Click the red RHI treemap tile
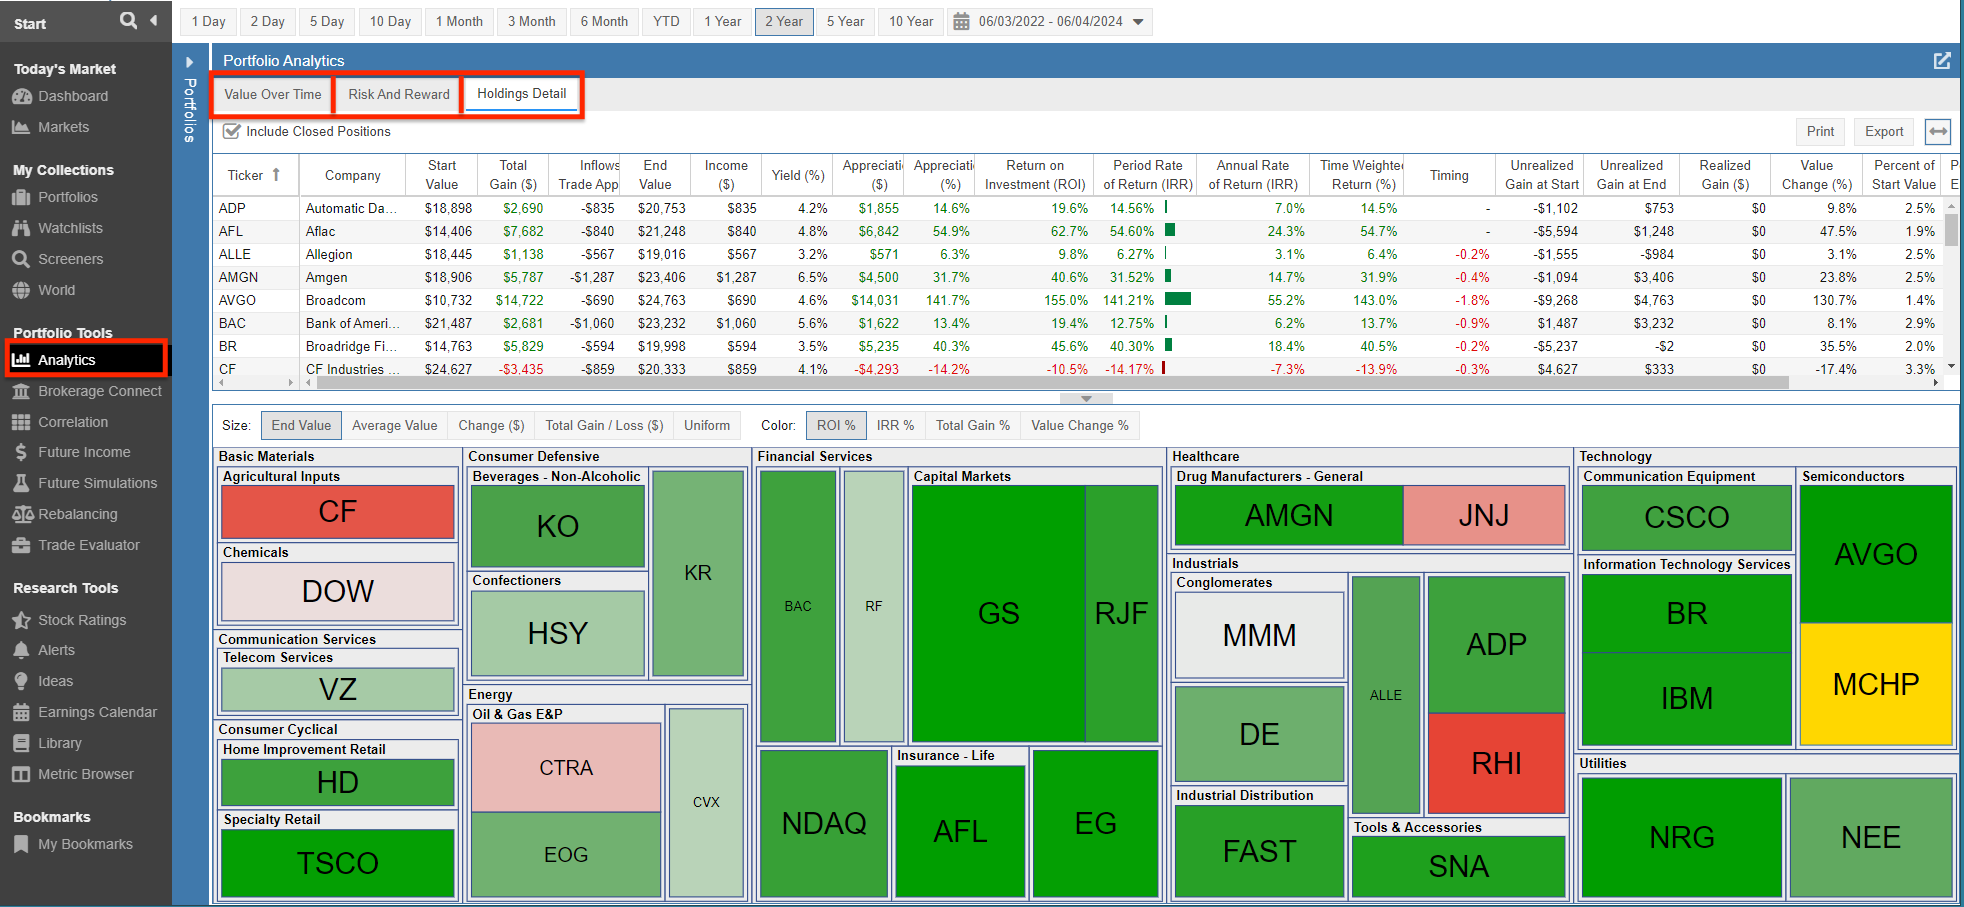 click(1496, 763)
